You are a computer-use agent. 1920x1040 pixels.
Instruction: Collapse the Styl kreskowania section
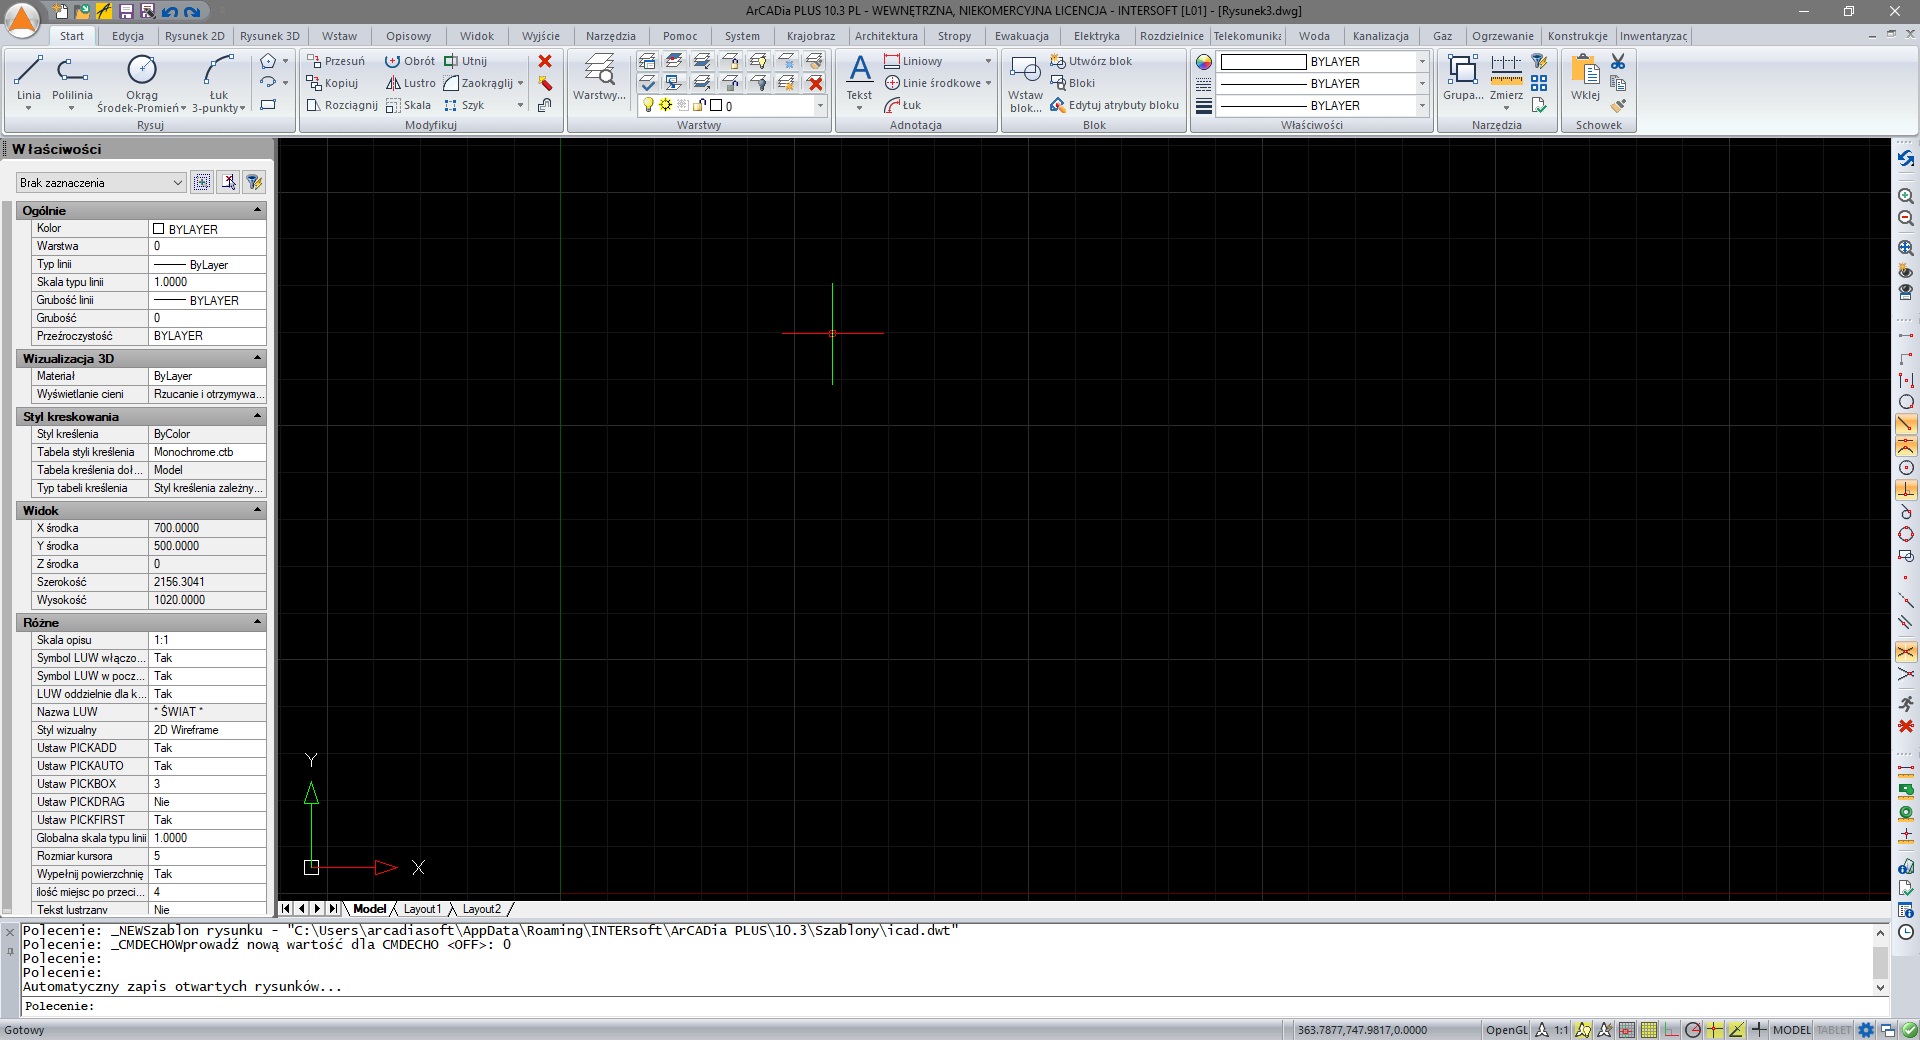[x=257, y=416]
